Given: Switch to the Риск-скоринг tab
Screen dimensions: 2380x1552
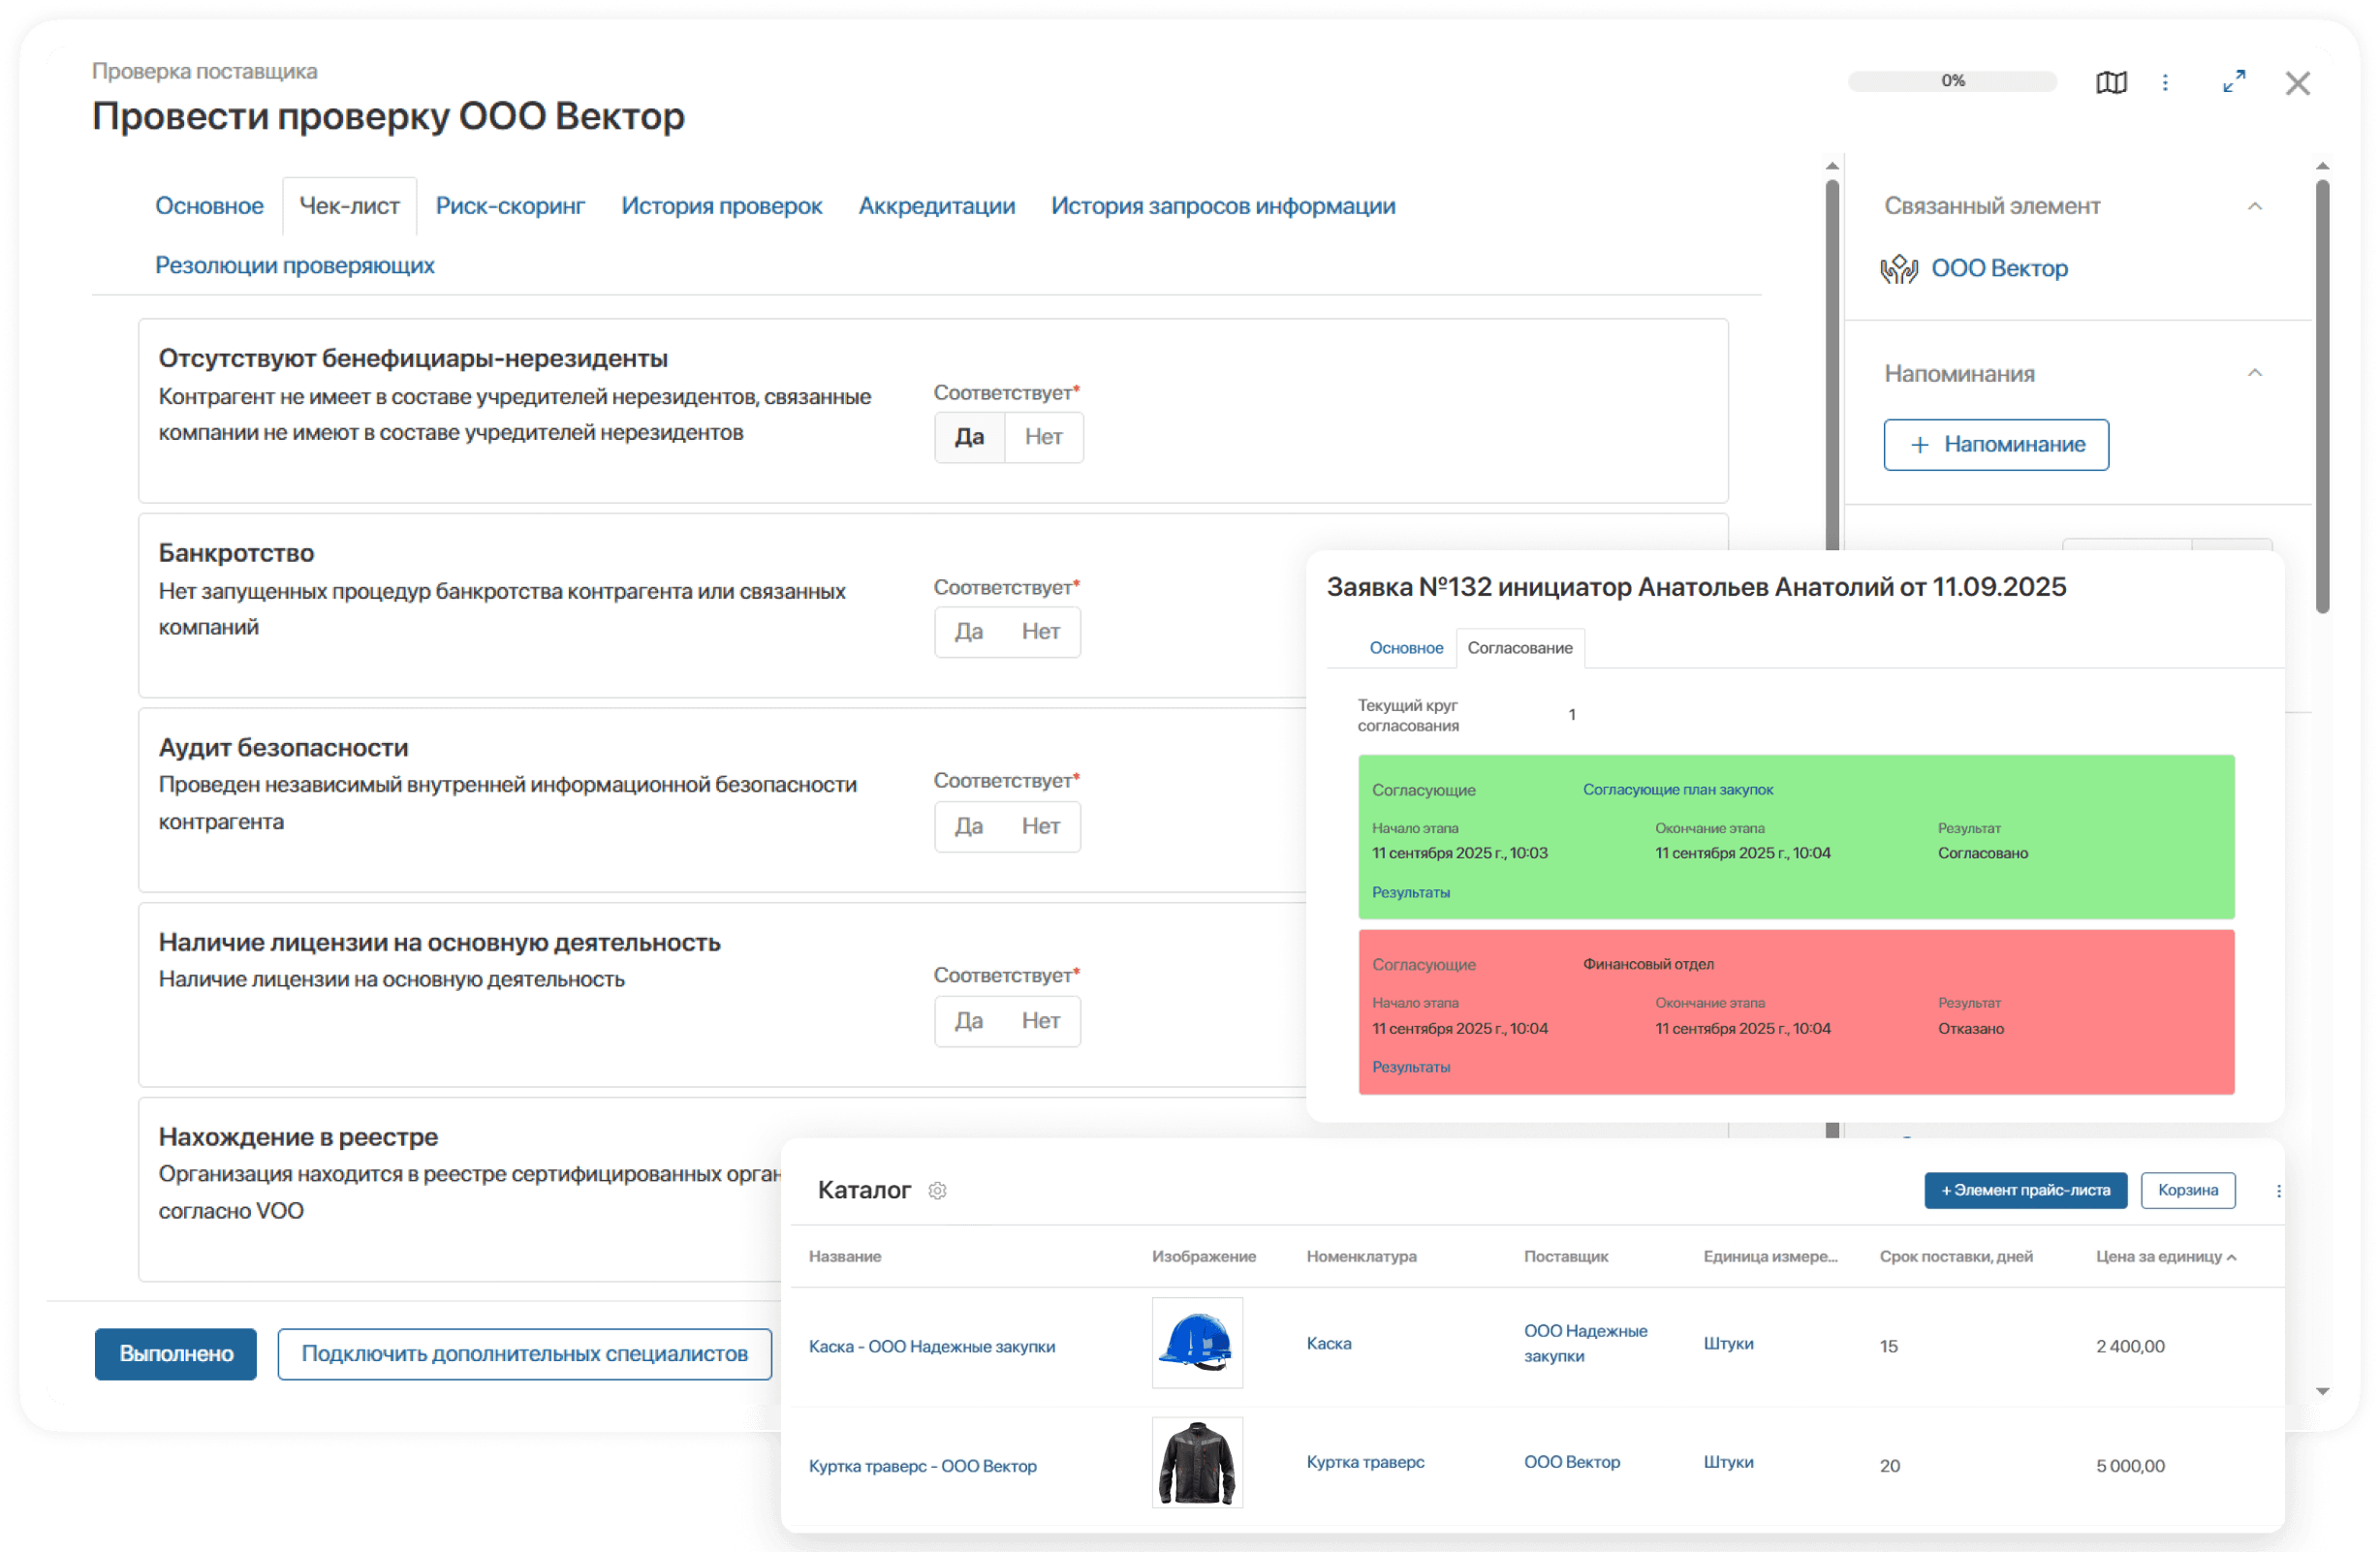Looking at the screenshot, I should pyautogui.click(x=510, y=206).
